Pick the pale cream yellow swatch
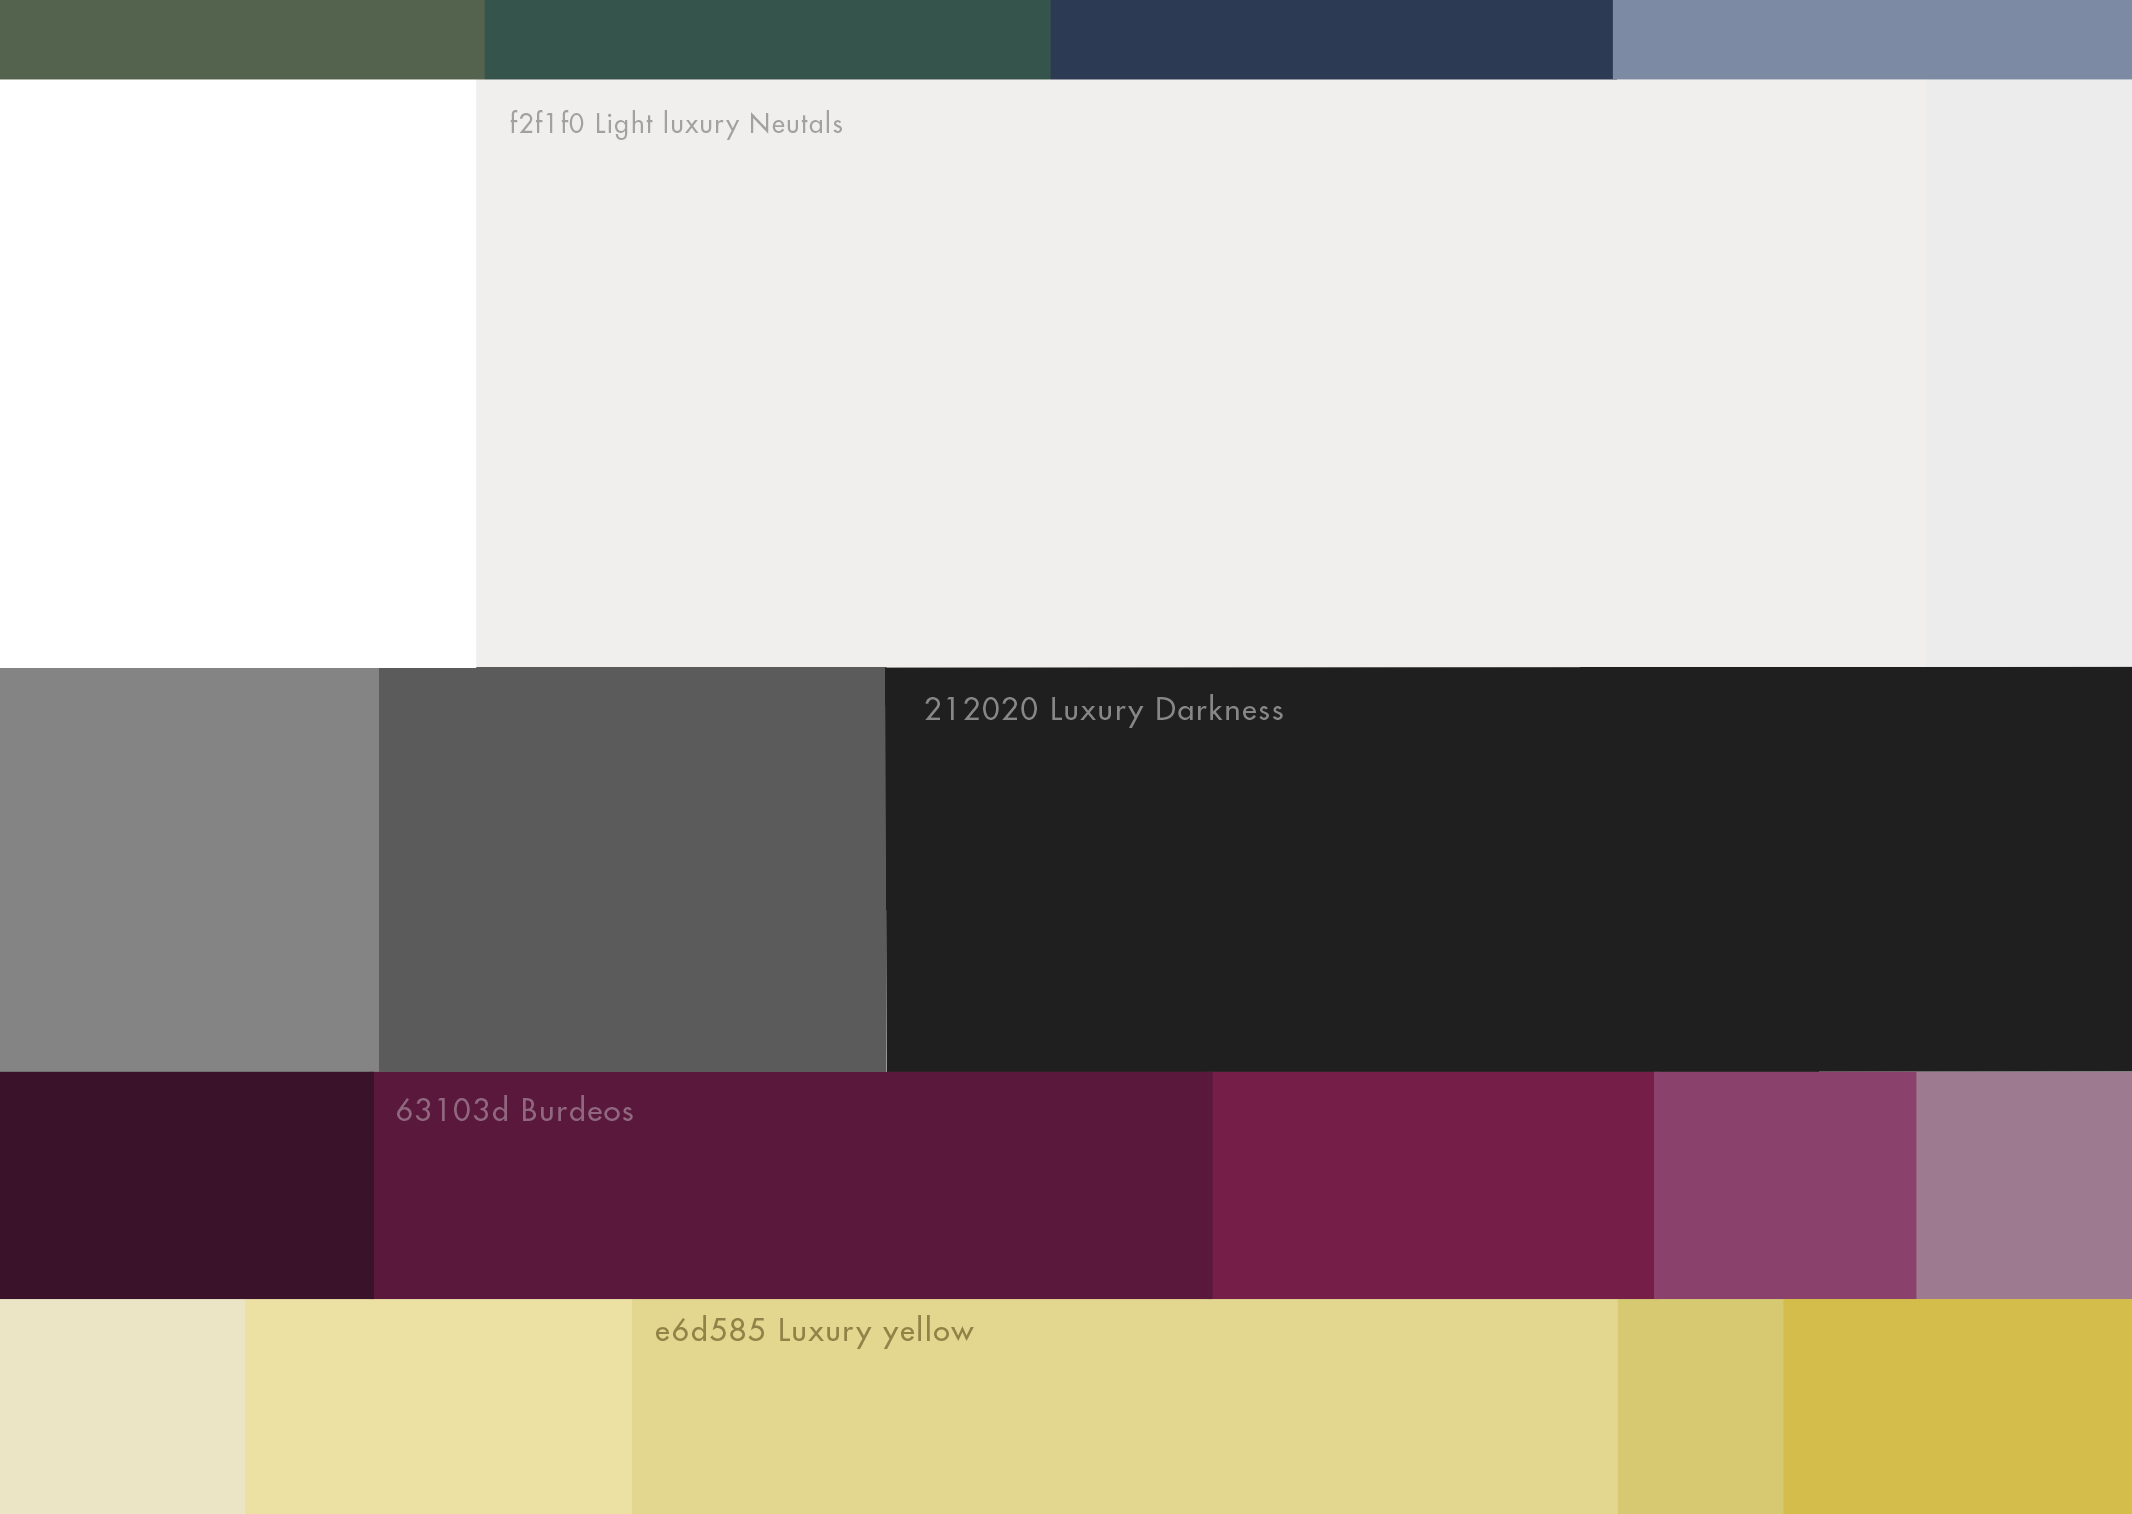The height and width of the screenshot is (1514, 2132). 123,1406
